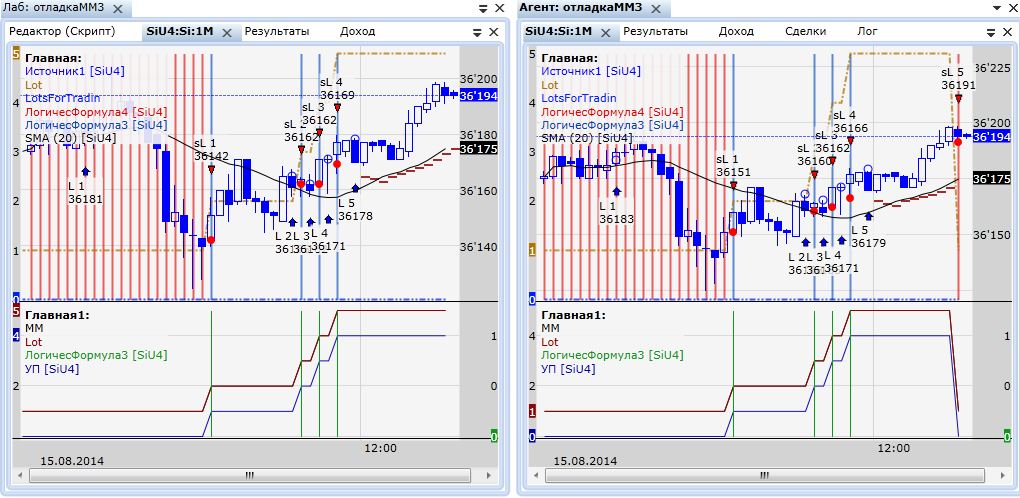Open Результаты tab in Лаб window

coord(276,31)
